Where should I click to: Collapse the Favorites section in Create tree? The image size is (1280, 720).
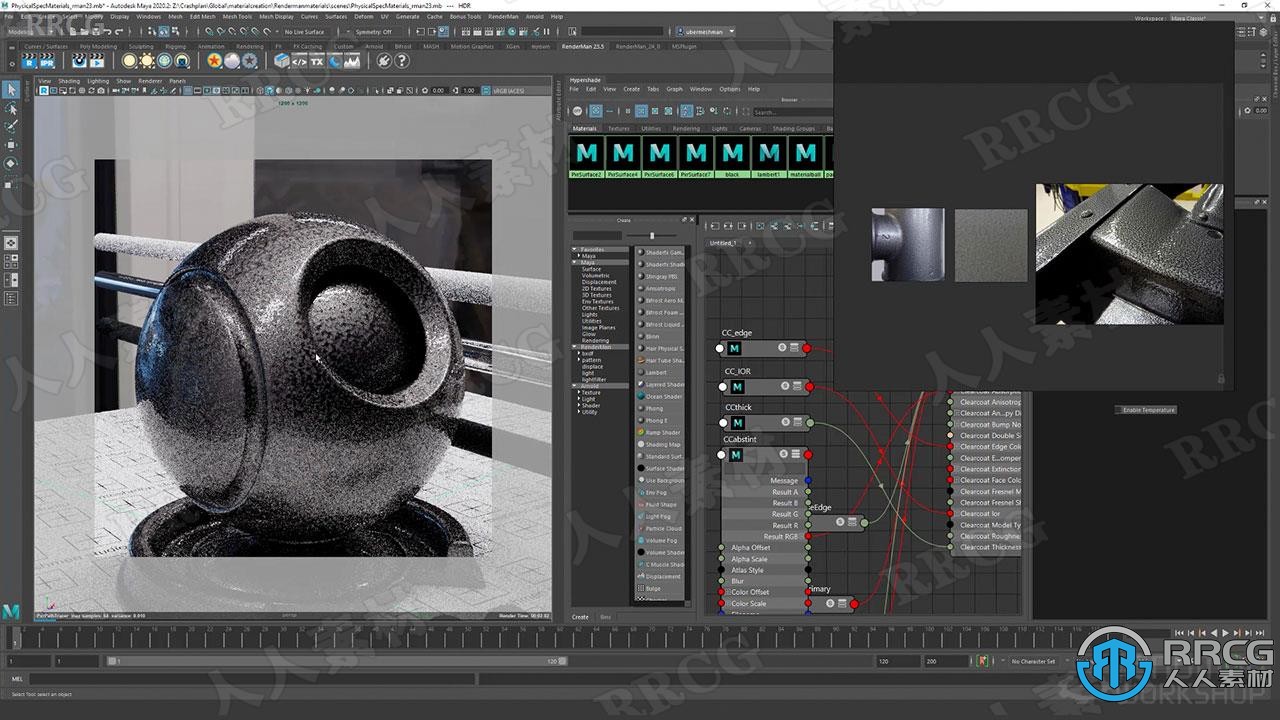575,249
